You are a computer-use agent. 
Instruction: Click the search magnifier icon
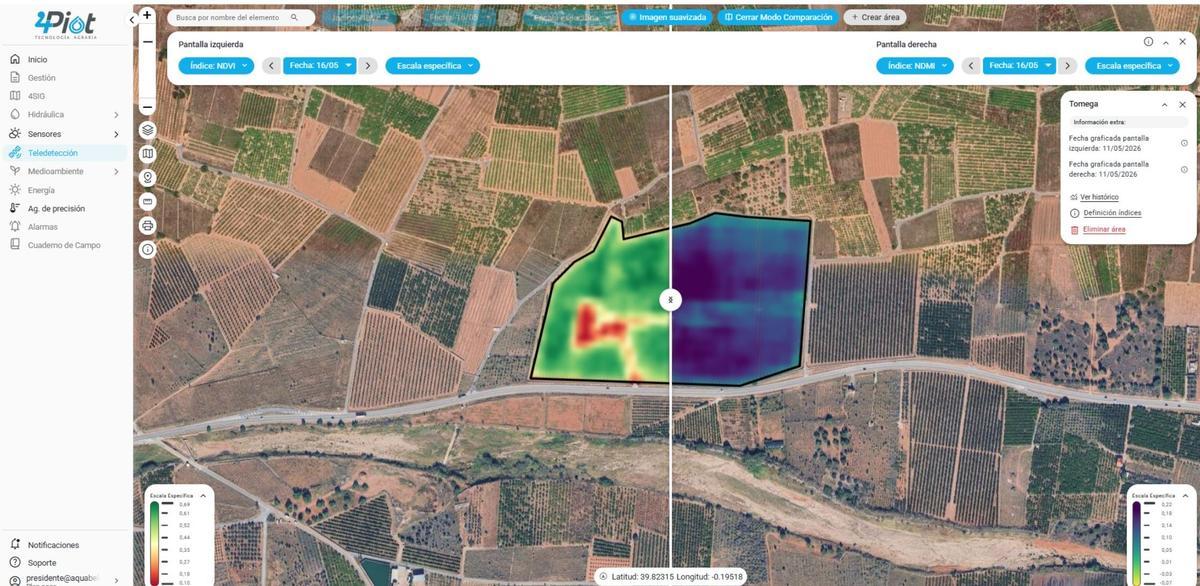[x=294, y=18]
